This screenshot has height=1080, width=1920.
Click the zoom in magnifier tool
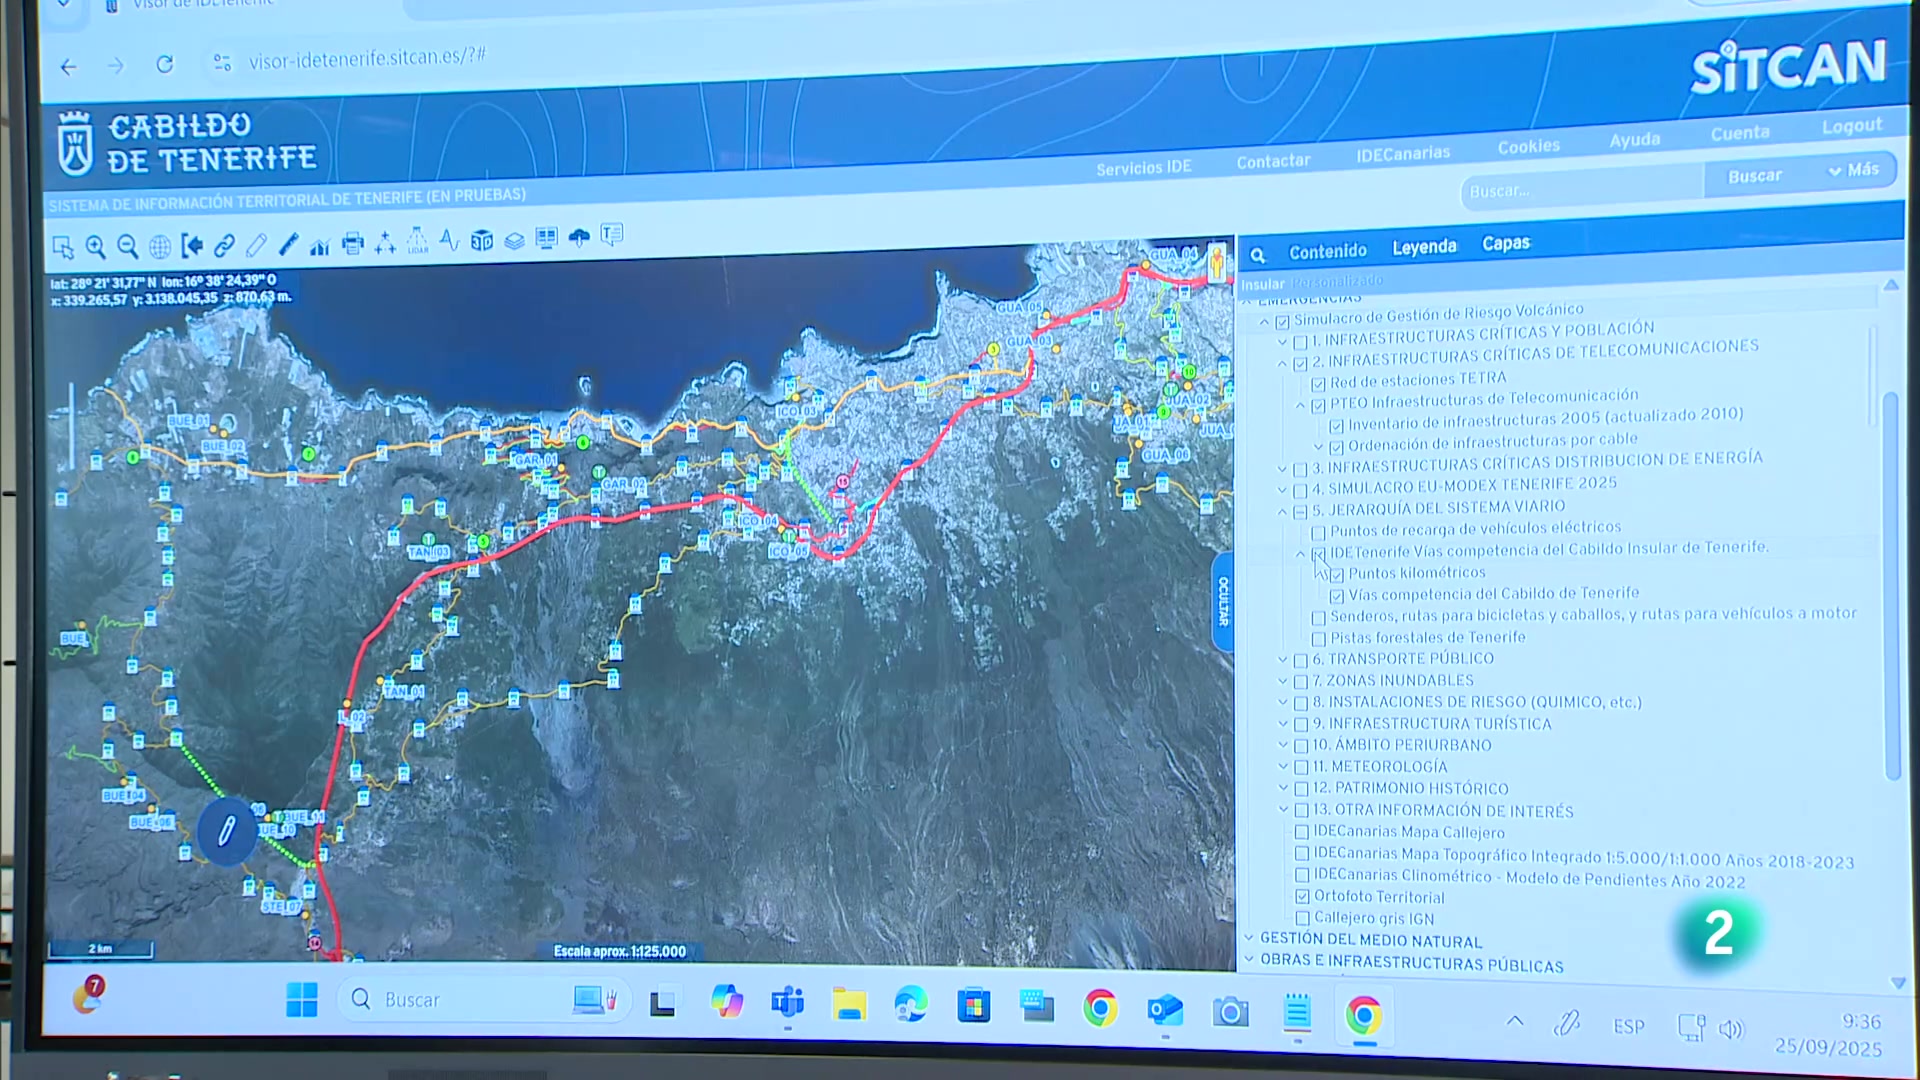point(95,247)
